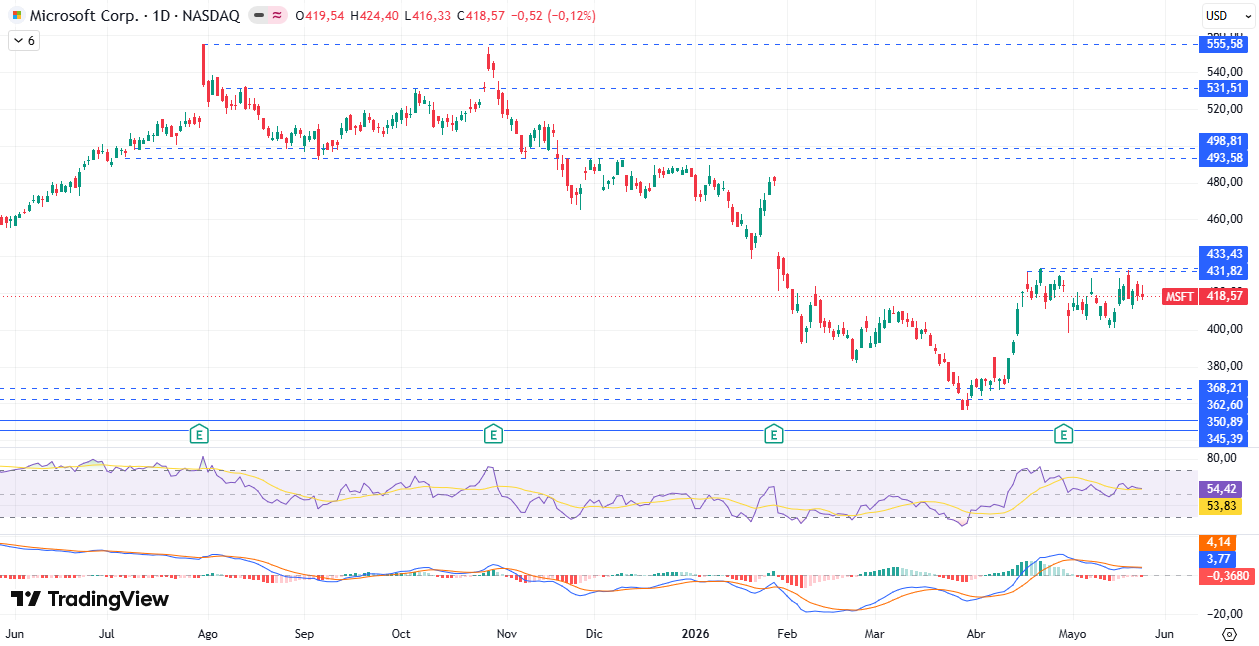Click the open price value O419,54

coord(321,16)
